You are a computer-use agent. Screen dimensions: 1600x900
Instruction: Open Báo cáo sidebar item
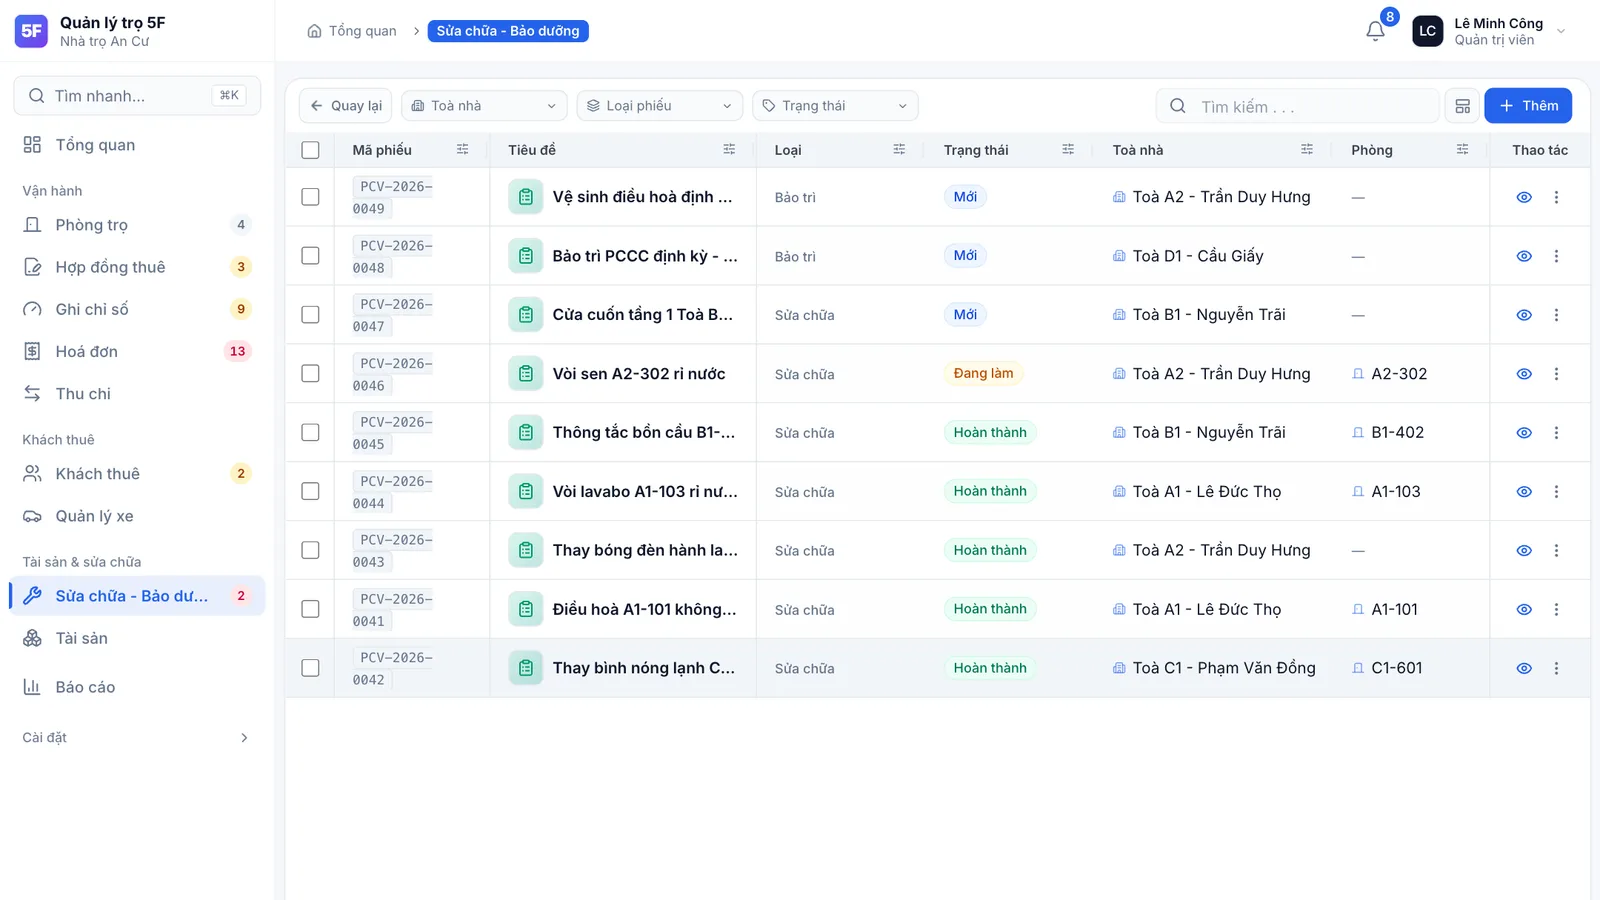(x=137, y=687)
